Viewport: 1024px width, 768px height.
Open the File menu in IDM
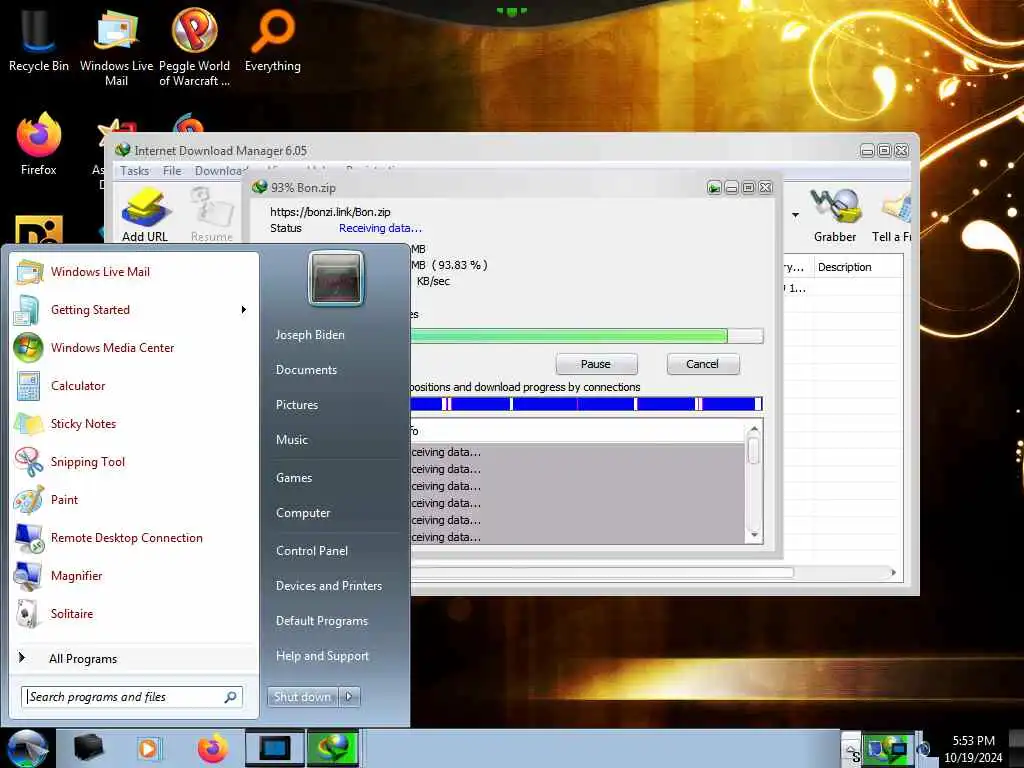172,171
